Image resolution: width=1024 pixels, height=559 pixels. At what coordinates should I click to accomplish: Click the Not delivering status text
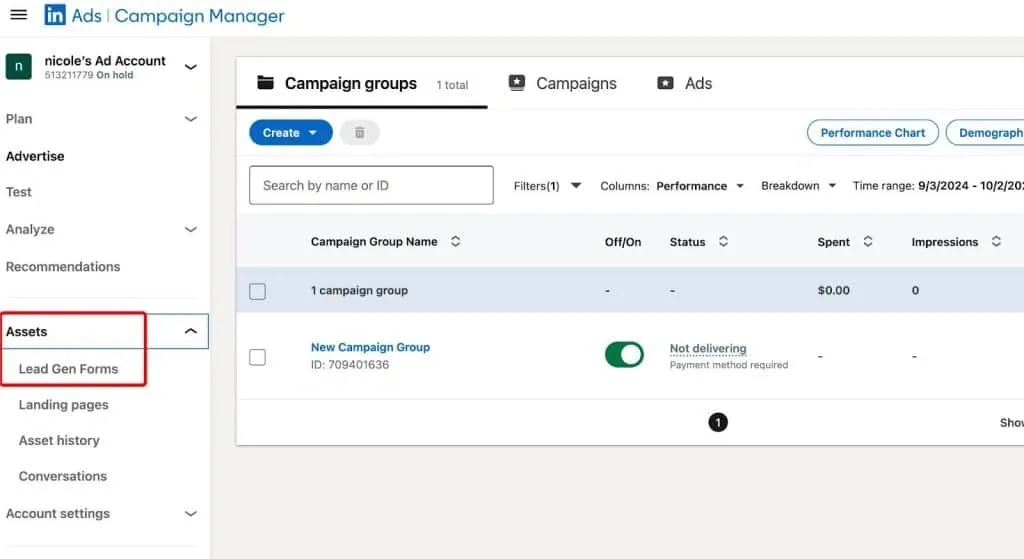(x=708, y=349)
